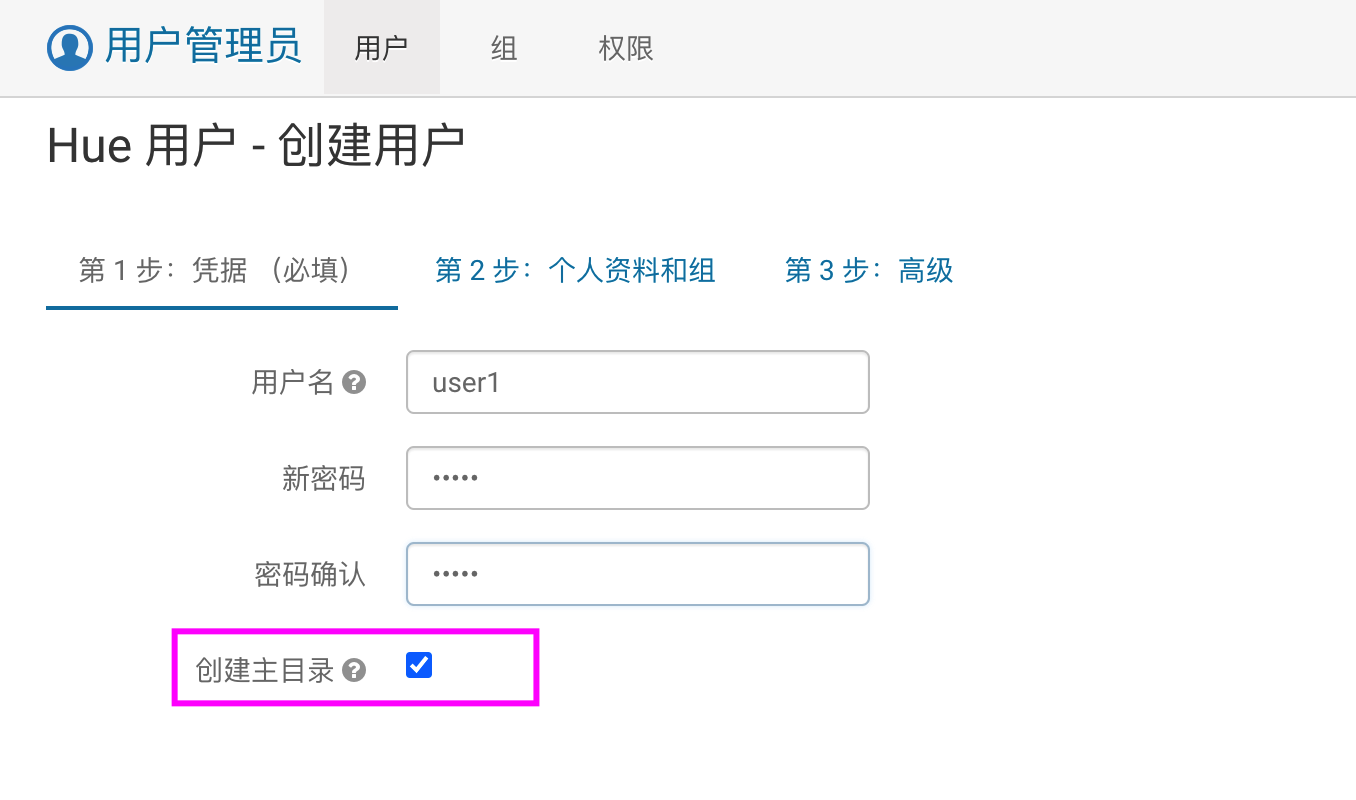Open 第 3 步：高级 step tab

[x=869, y=270]
